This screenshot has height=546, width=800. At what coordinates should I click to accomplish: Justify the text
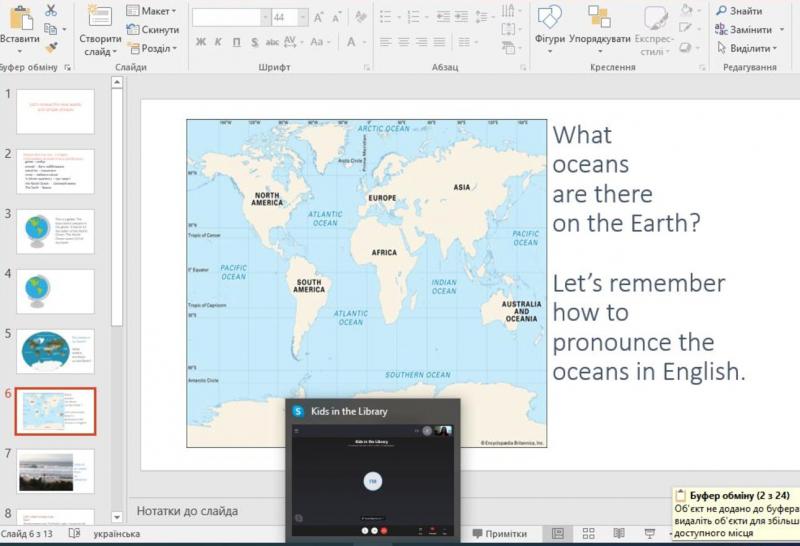click(x=439, y=42)
